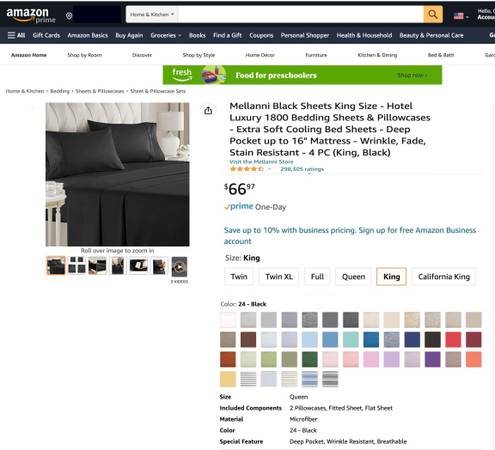
Task: Play the product video thumbnail
Action: click(x=179, y=266)
